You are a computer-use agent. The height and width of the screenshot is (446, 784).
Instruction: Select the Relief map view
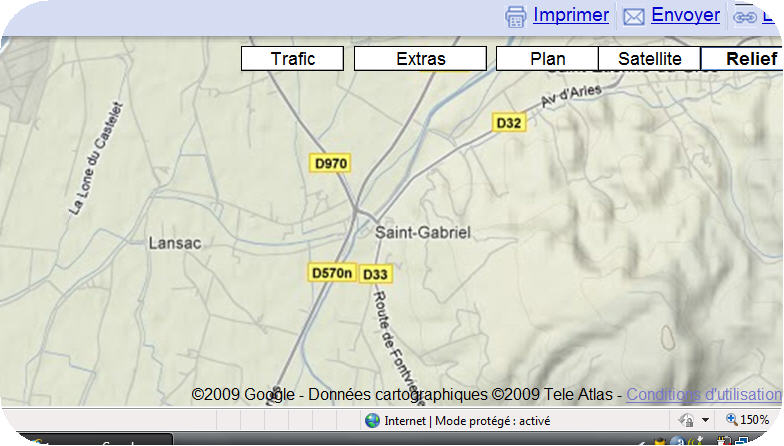coord(741,59)
